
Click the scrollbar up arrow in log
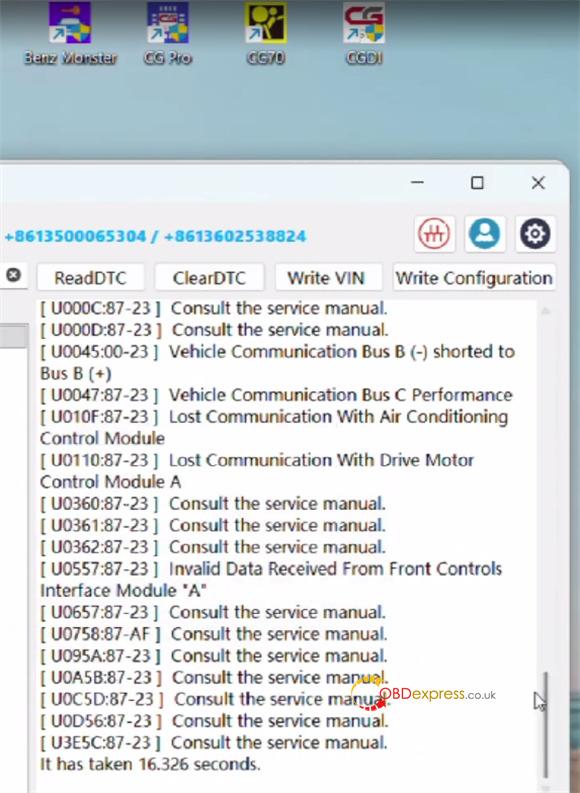click(546, 311)
